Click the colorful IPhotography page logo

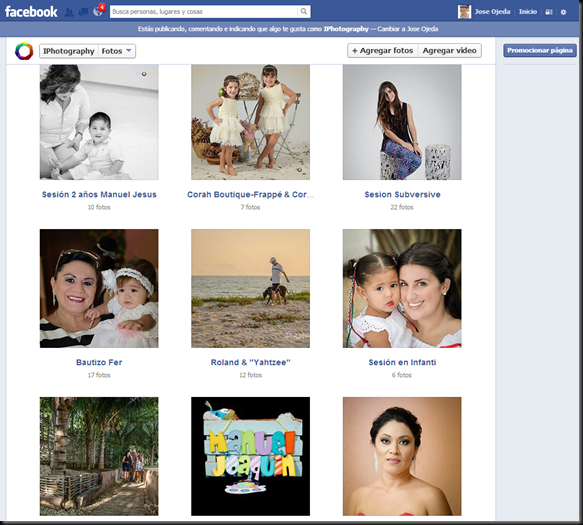point(24,51)
